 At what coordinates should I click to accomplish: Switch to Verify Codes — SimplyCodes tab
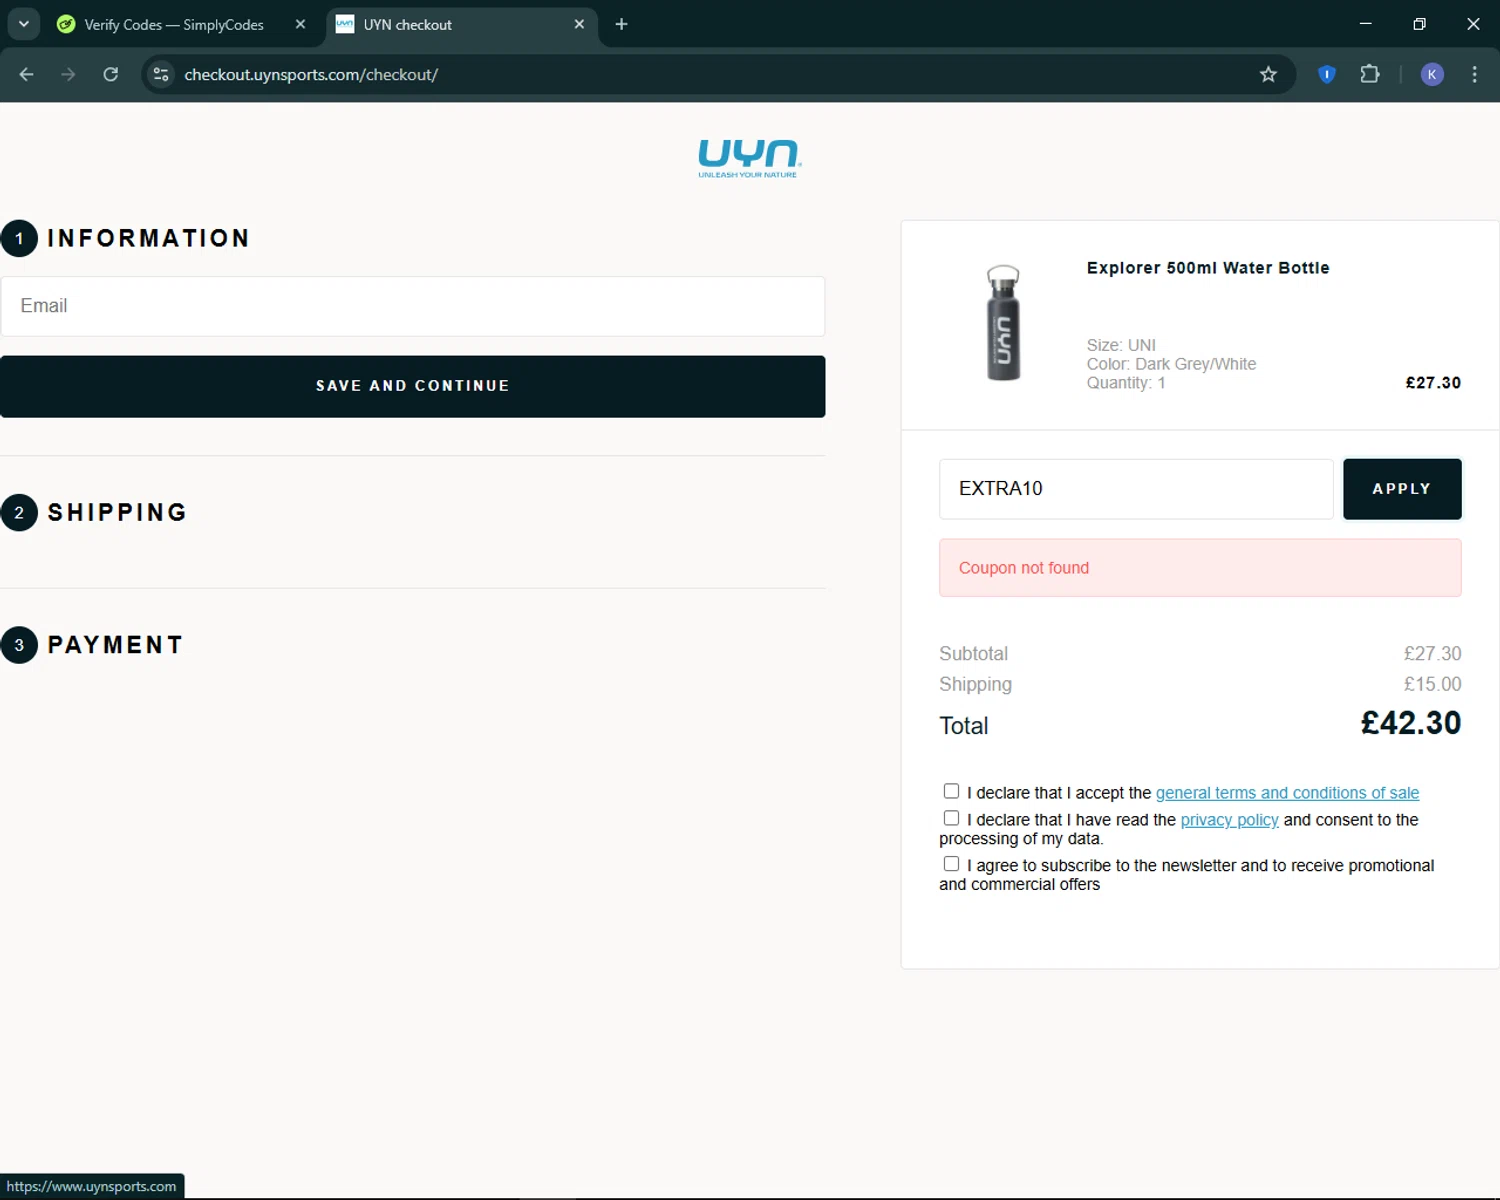(175, 25)
